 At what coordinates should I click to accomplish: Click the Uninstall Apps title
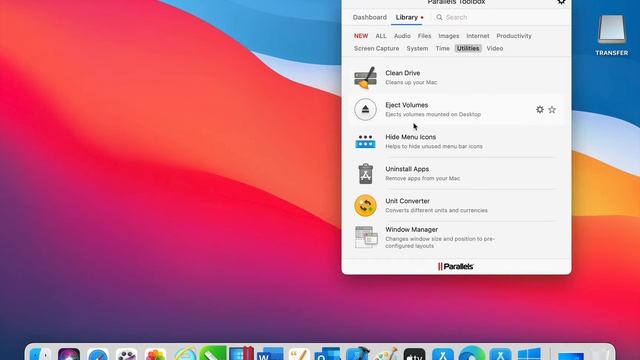[x=407, y=169]
